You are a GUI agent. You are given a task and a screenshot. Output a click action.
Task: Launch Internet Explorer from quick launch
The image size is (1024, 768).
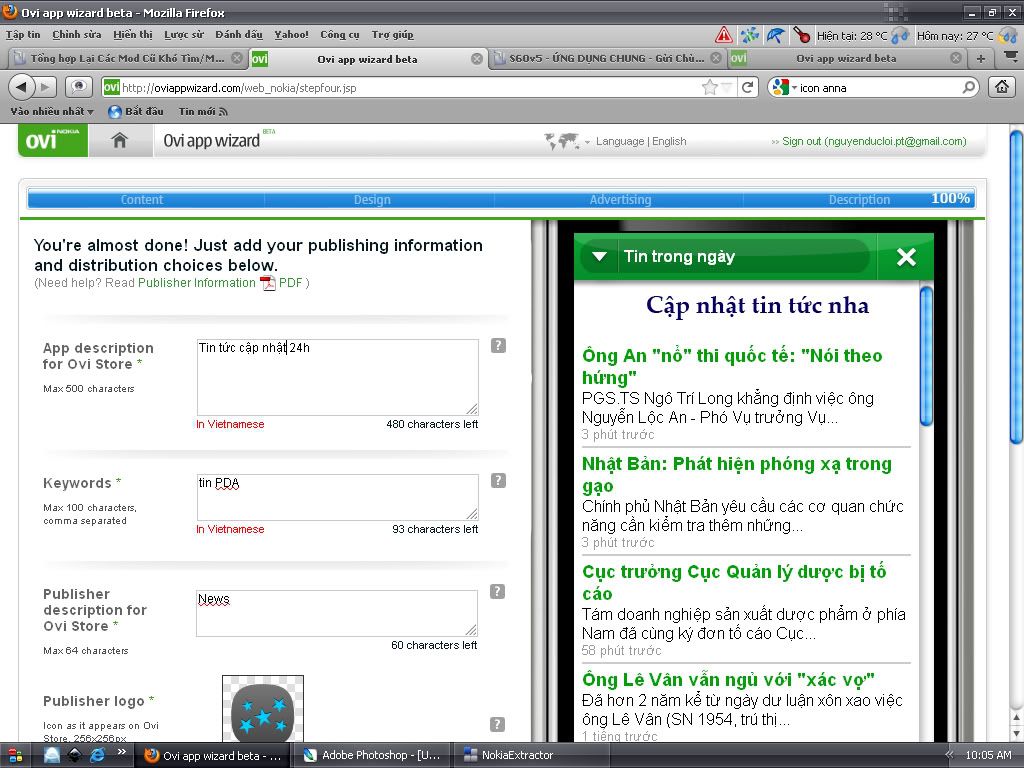[98, 755]
